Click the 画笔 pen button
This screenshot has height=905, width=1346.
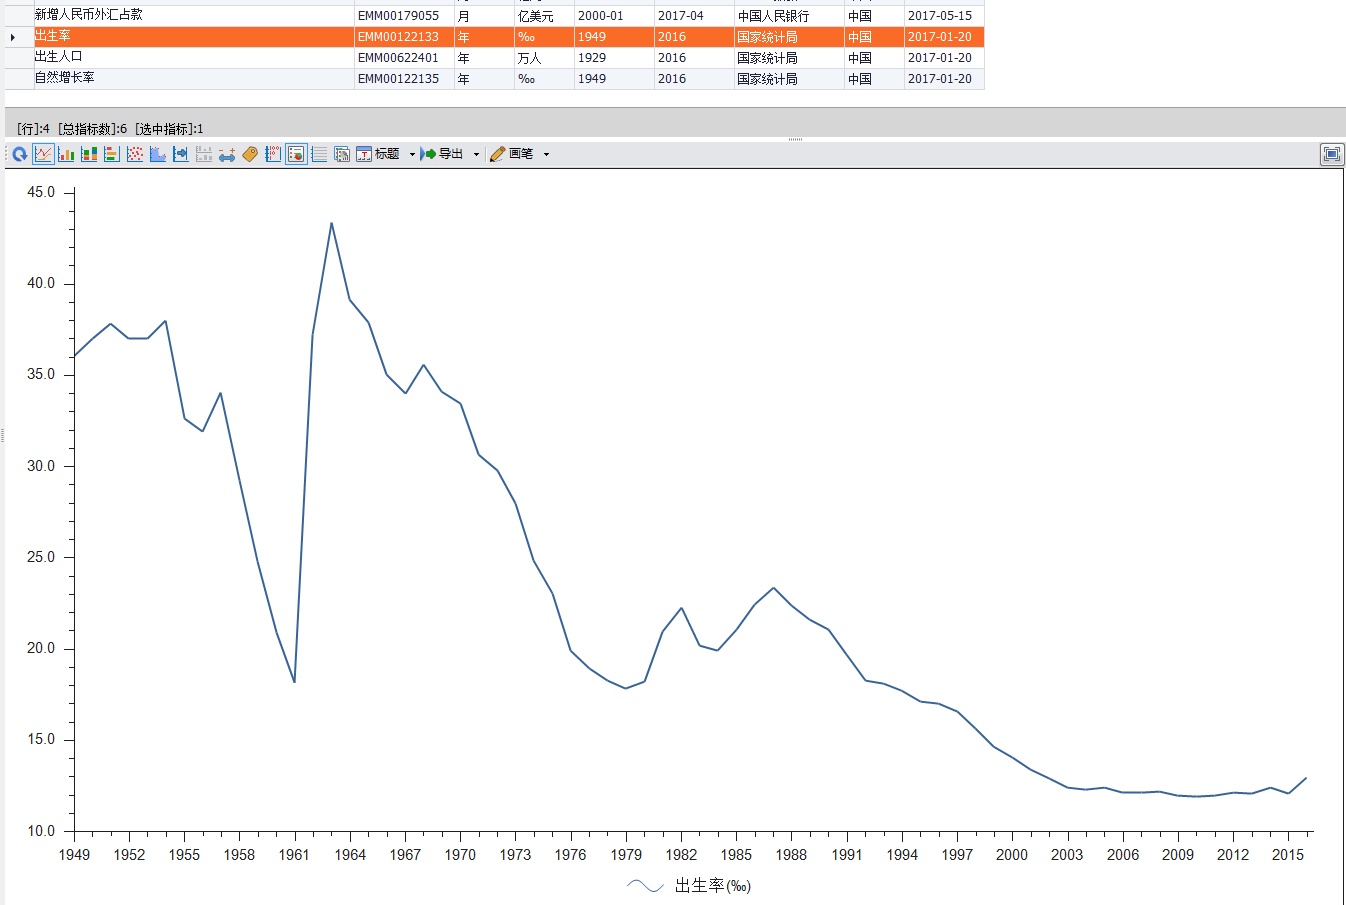coord(511,154)
